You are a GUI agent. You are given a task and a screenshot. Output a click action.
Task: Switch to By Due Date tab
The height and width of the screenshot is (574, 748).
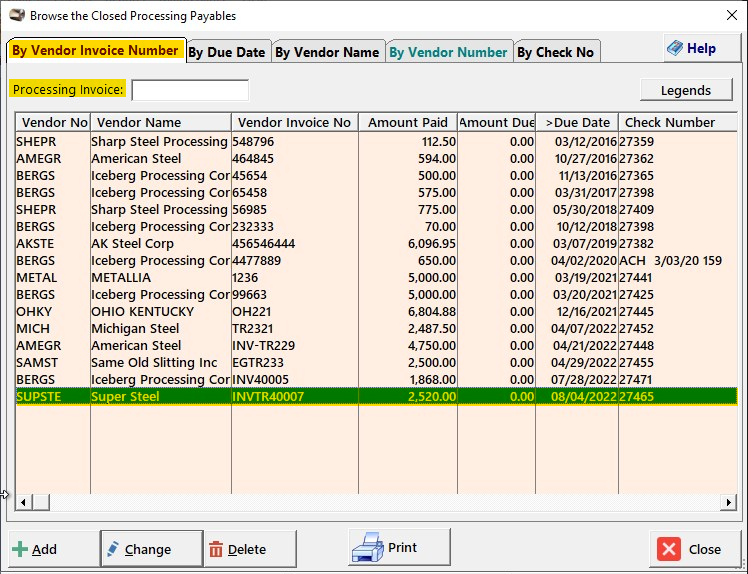[227, 52]
